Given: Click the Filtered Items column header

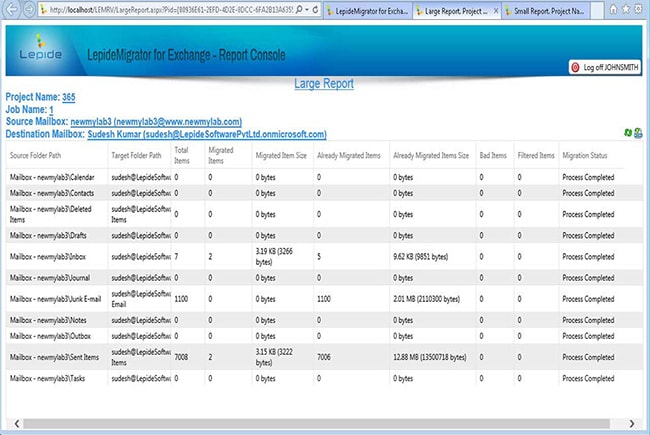Looking at the screenshot, I should [536, 156].
